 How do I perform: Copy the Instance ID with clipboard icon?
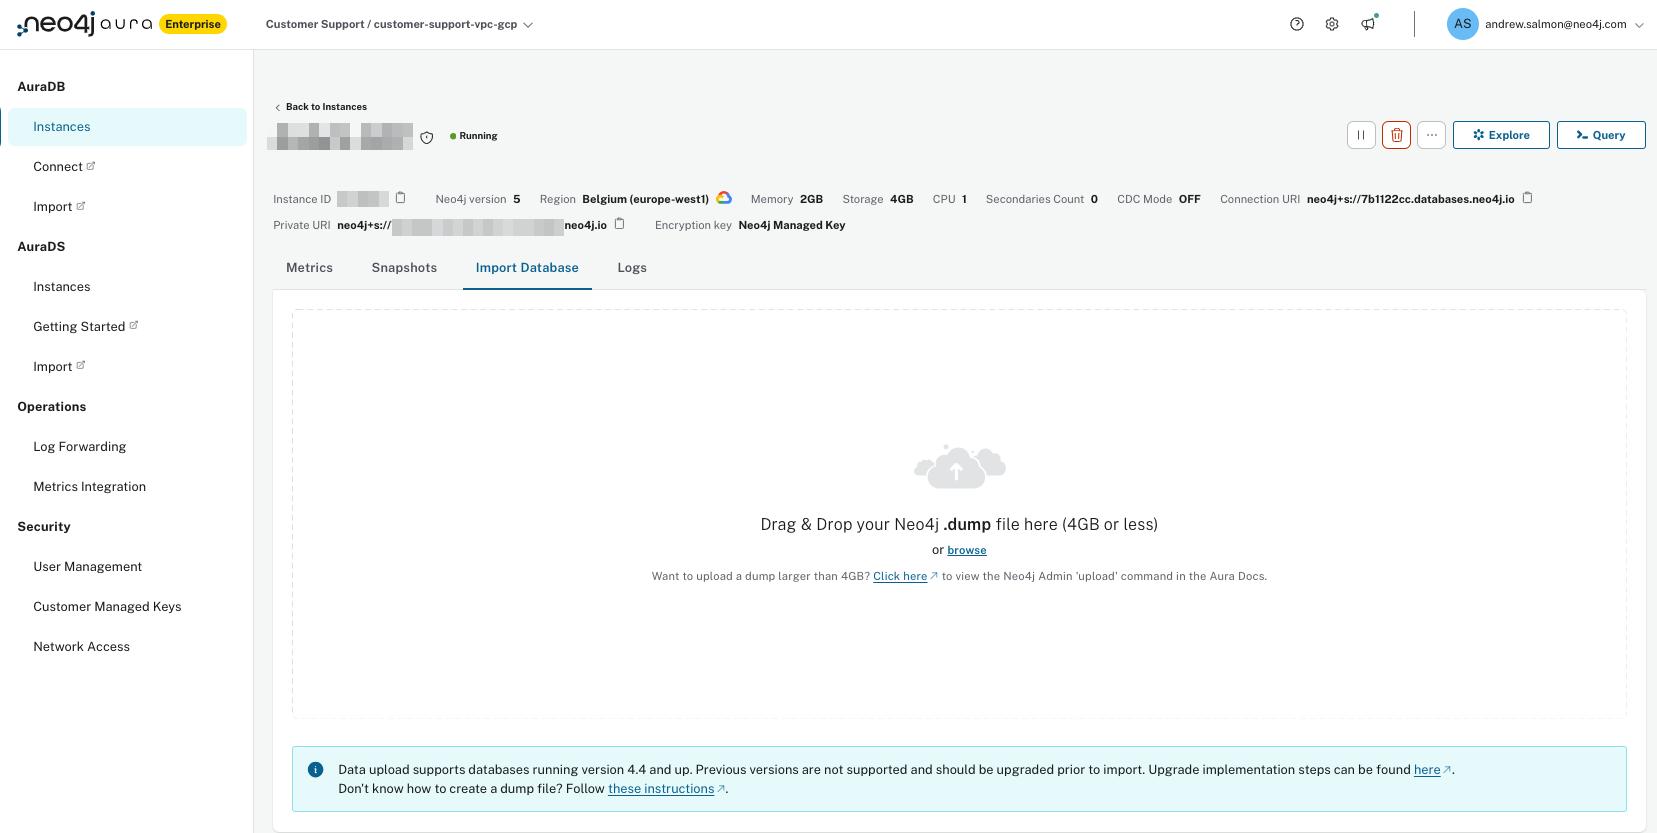pyautogui.click(x=401, y=198)
